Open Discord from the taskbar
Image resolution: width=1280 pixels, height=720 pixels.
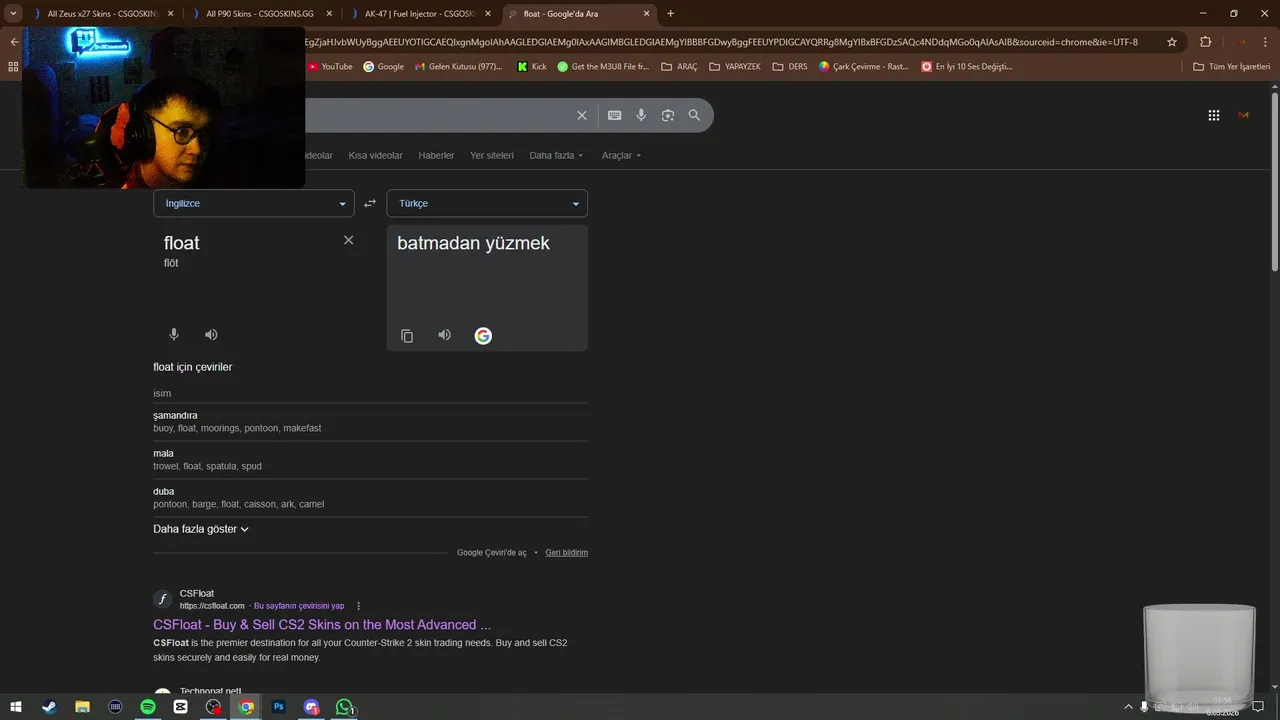click(312, 707)
